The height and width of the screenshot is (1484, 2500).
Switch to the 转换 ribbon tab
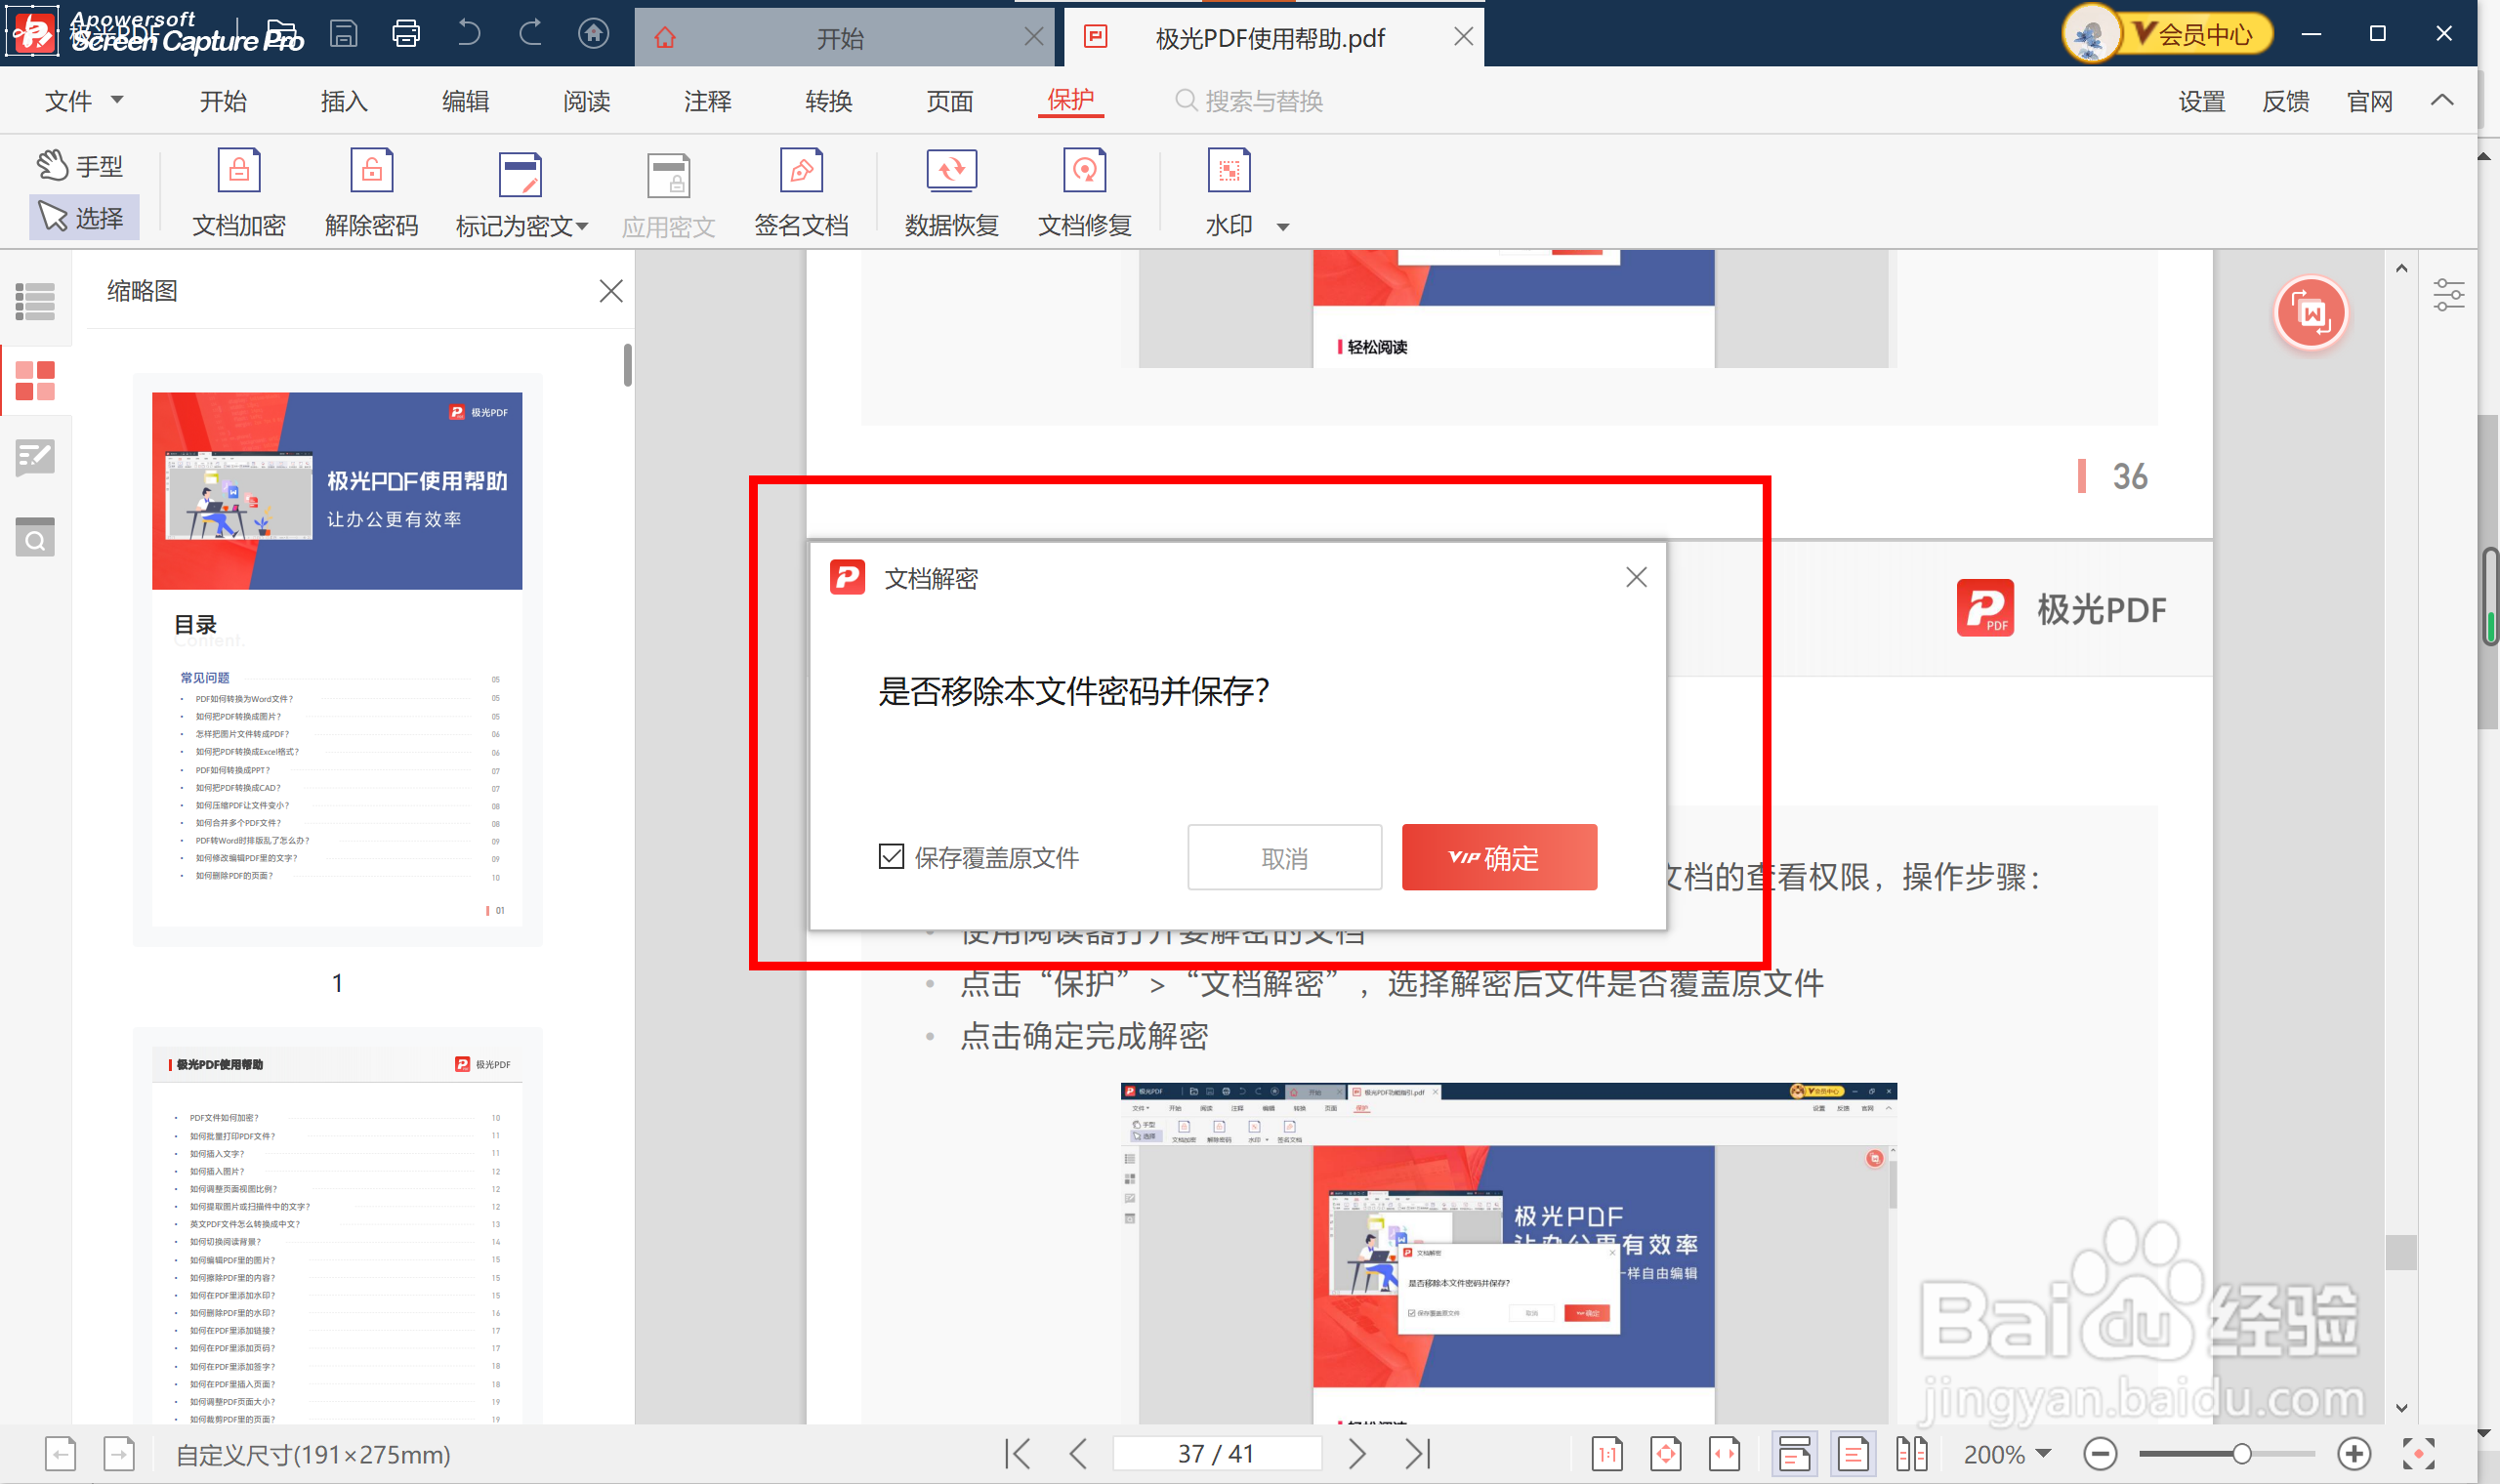828,101
